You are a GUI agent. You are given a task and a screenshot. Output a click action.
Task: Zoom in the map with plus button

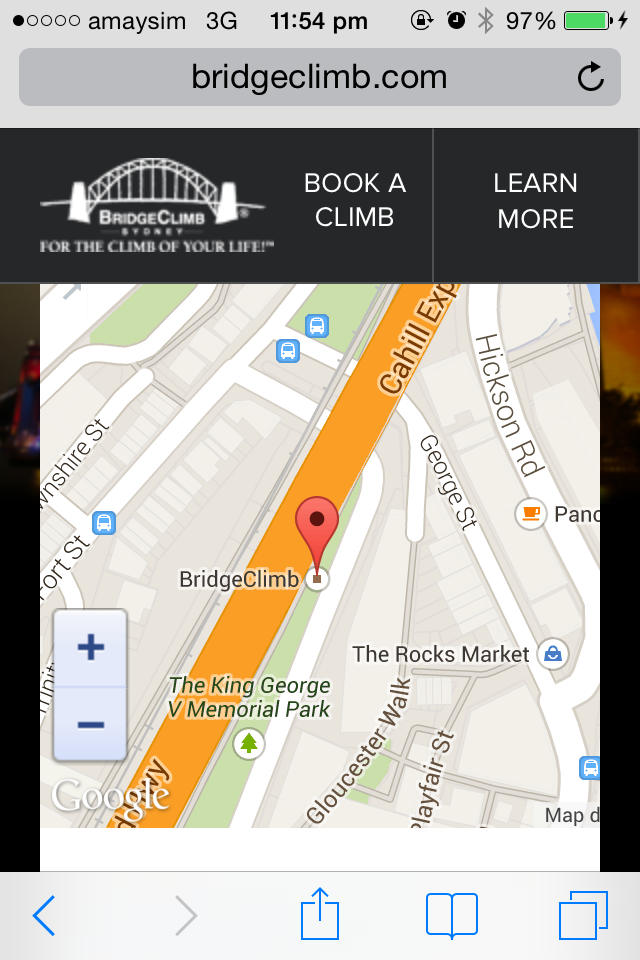click(x=91, y=648)
